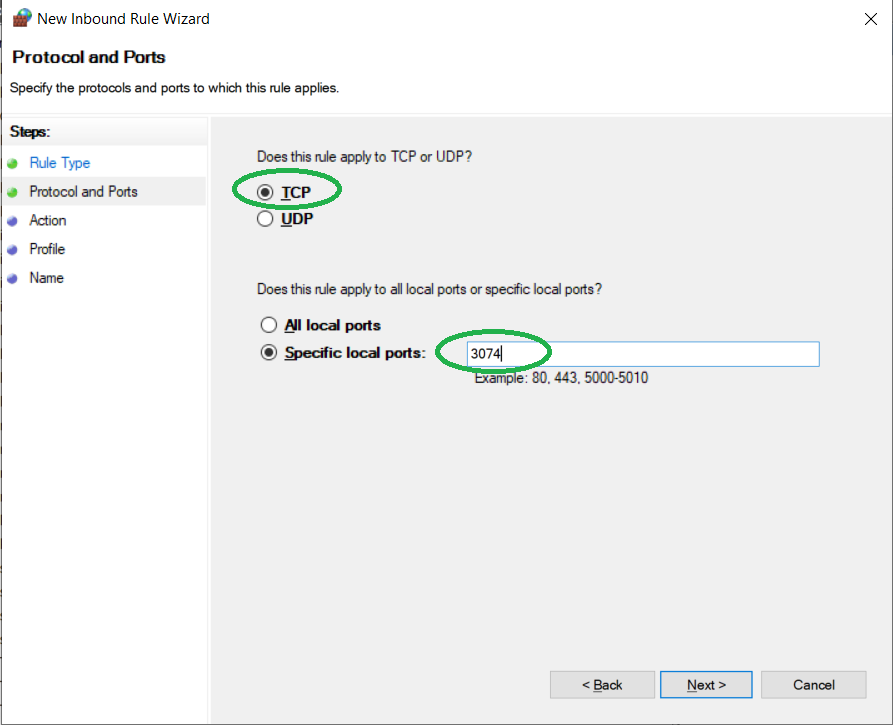The image size is (893, 725).
Task: Open the Profile step label
Action: pos(47,249)
